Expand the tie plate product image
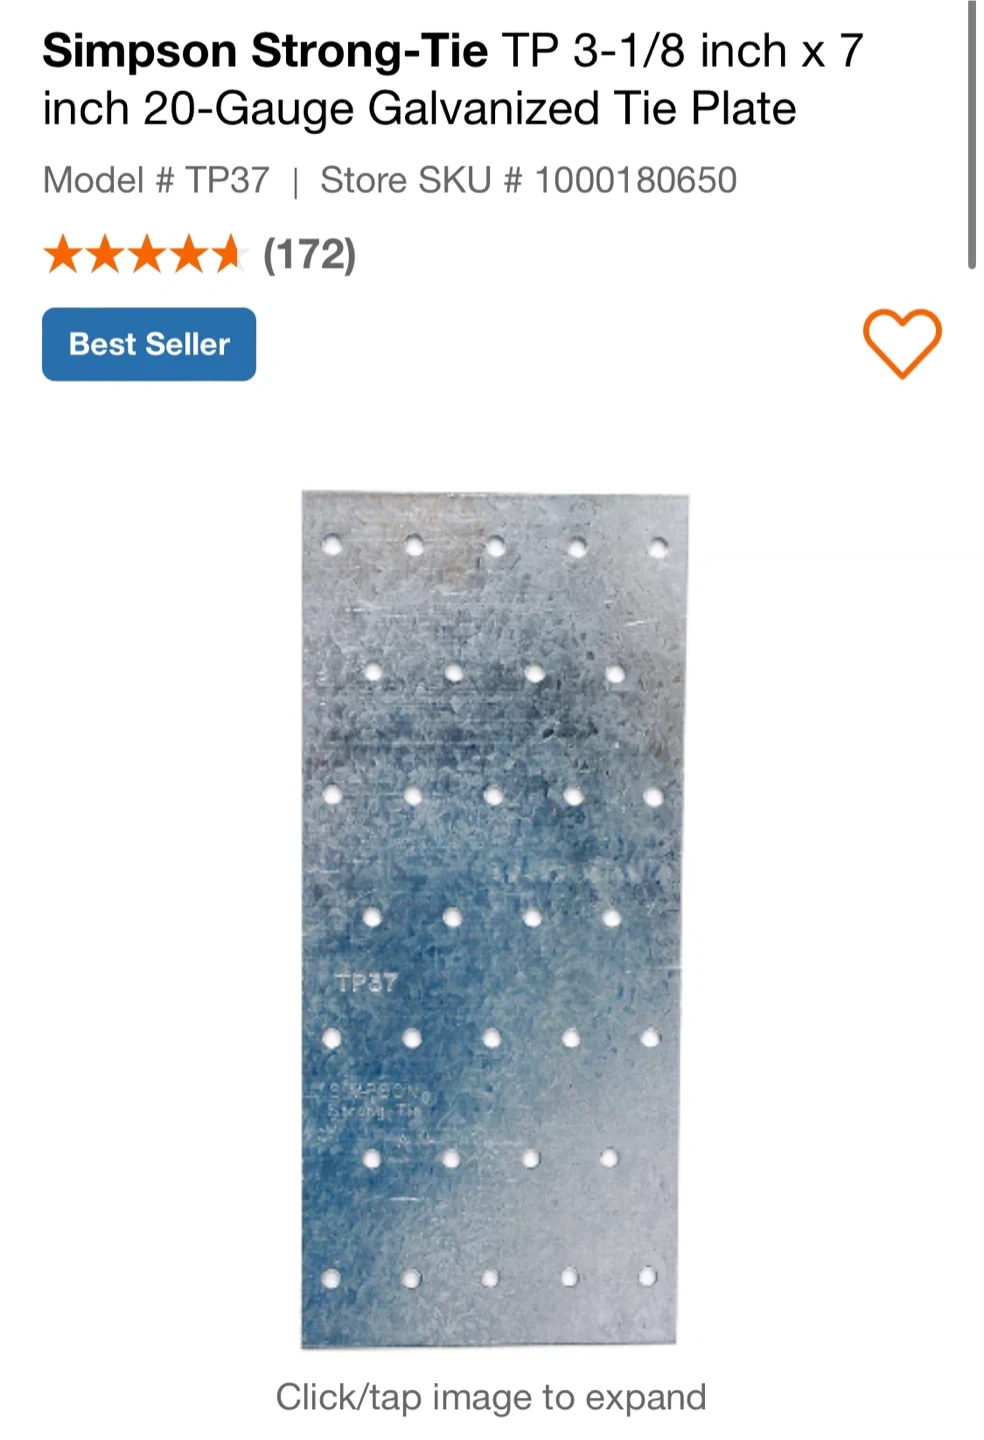984x1440 pixels. pyautogui.click(x=494, y=919)
